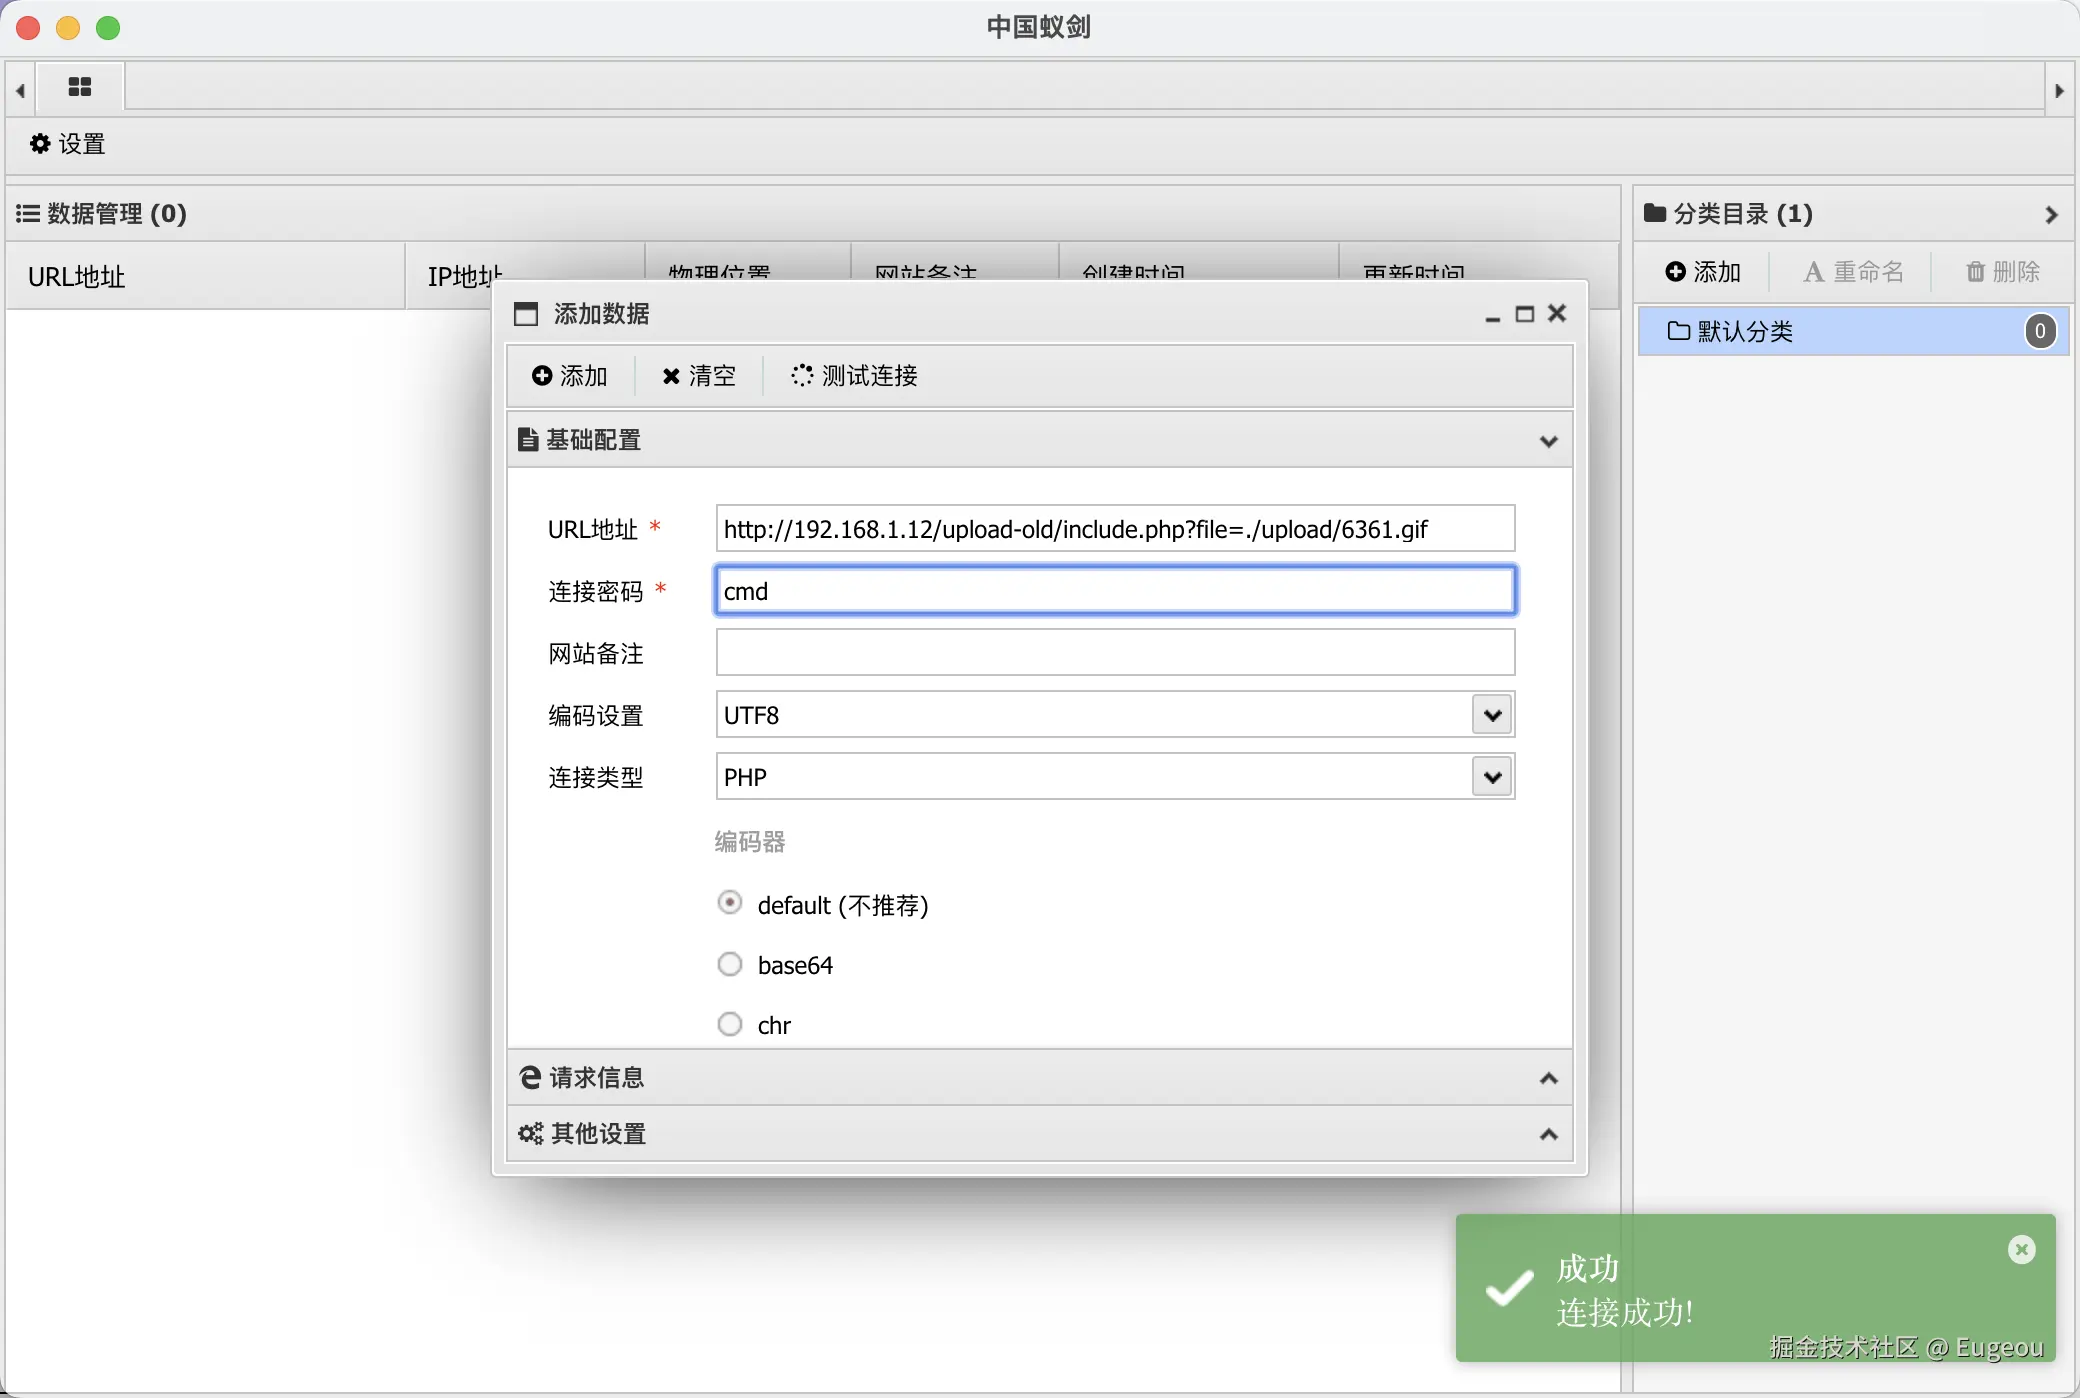The width and height of the screenshot is (2080, 1398).
Task: Dismiss the green success notification
Action: [x=2021, y=1250]
